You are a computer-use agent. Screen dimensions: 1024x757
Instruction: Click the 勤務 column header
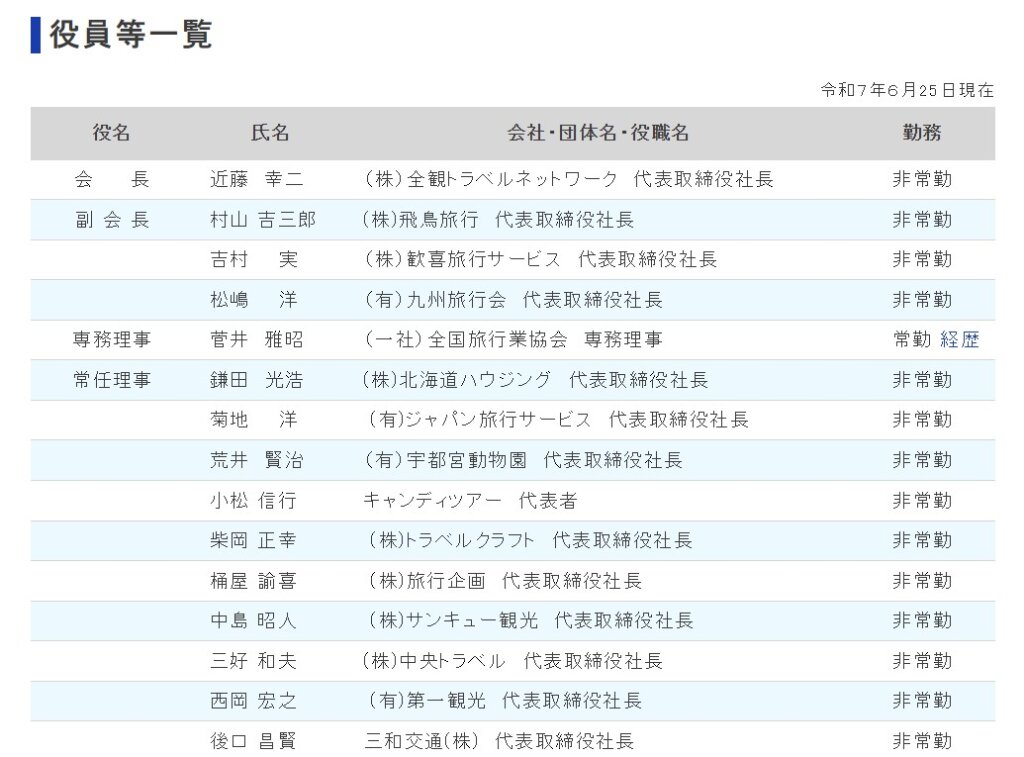[x=921, y=133]
